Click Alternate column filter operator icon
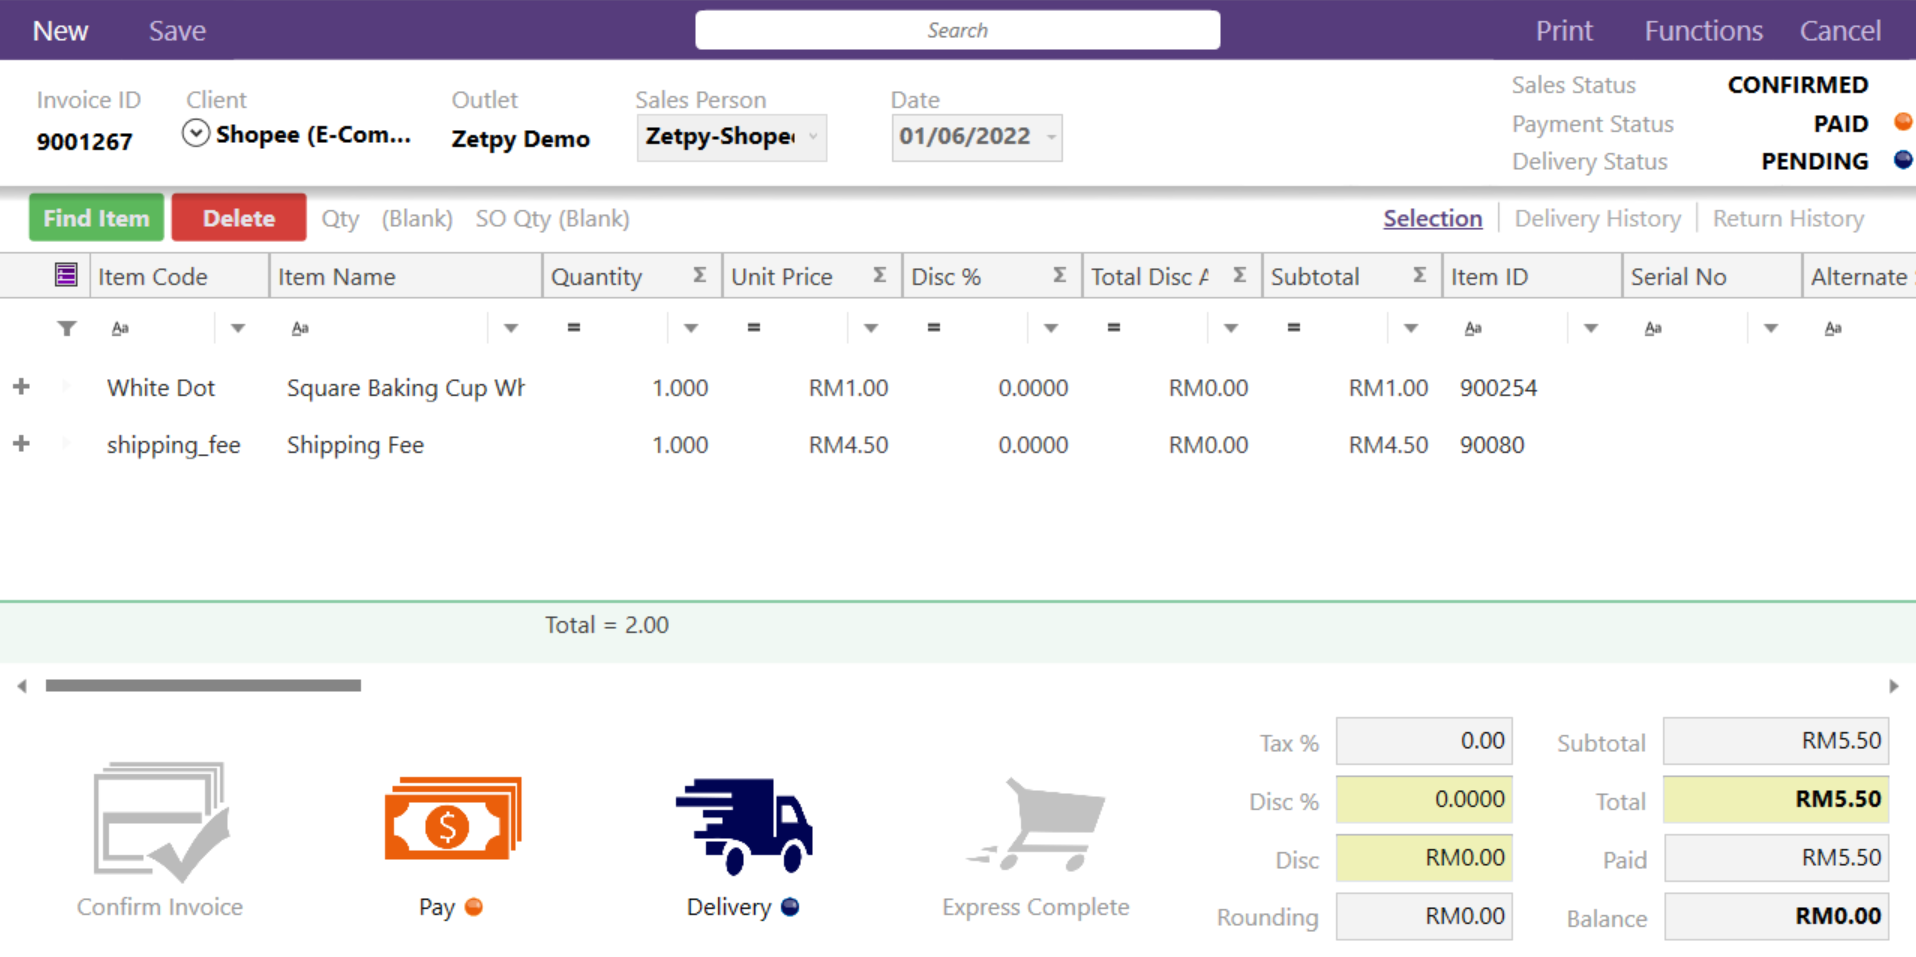The image size is (1916, 957). pyautogui.click(x=1833, y=328)
